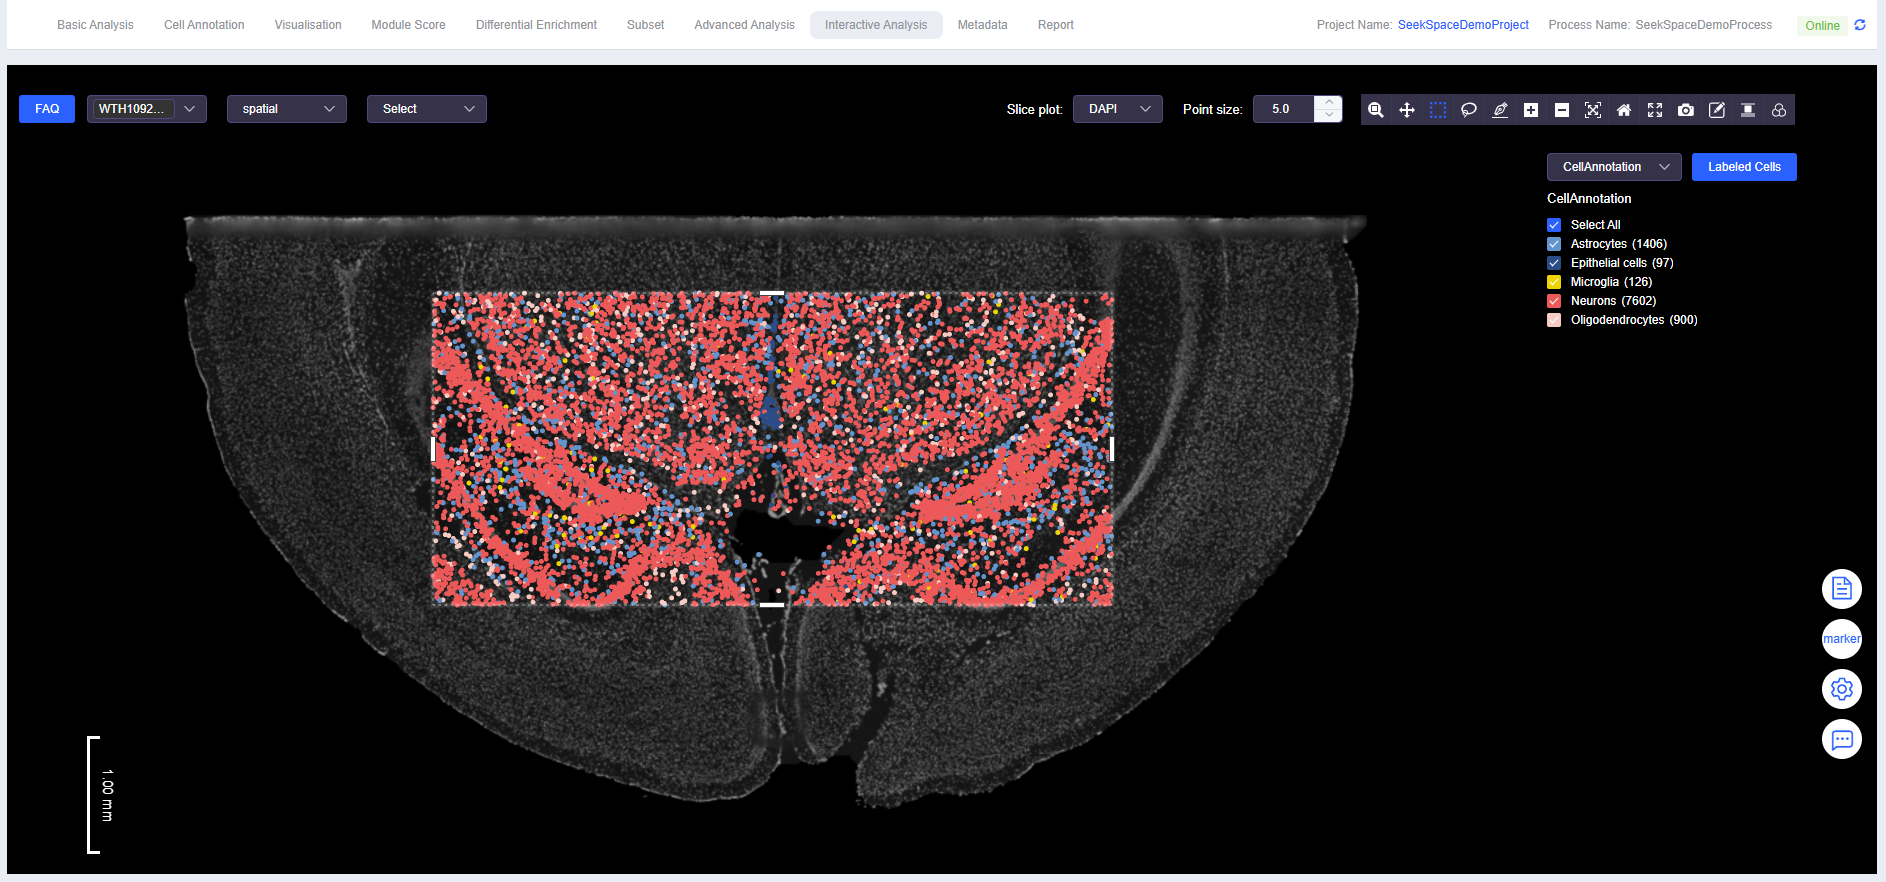Reset view with the home icon
Image resolution: width=1886 pixels, height=882 pixels.
(x=1623, y=110)
